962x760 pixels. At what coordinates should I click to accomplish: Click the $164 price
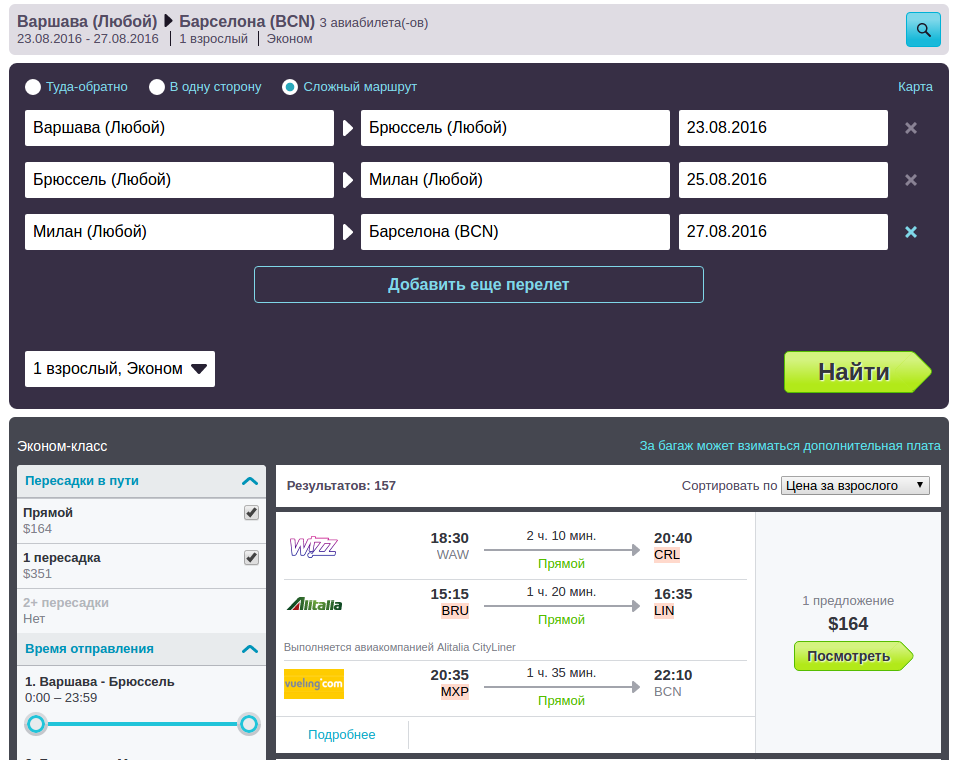[848, 624]
